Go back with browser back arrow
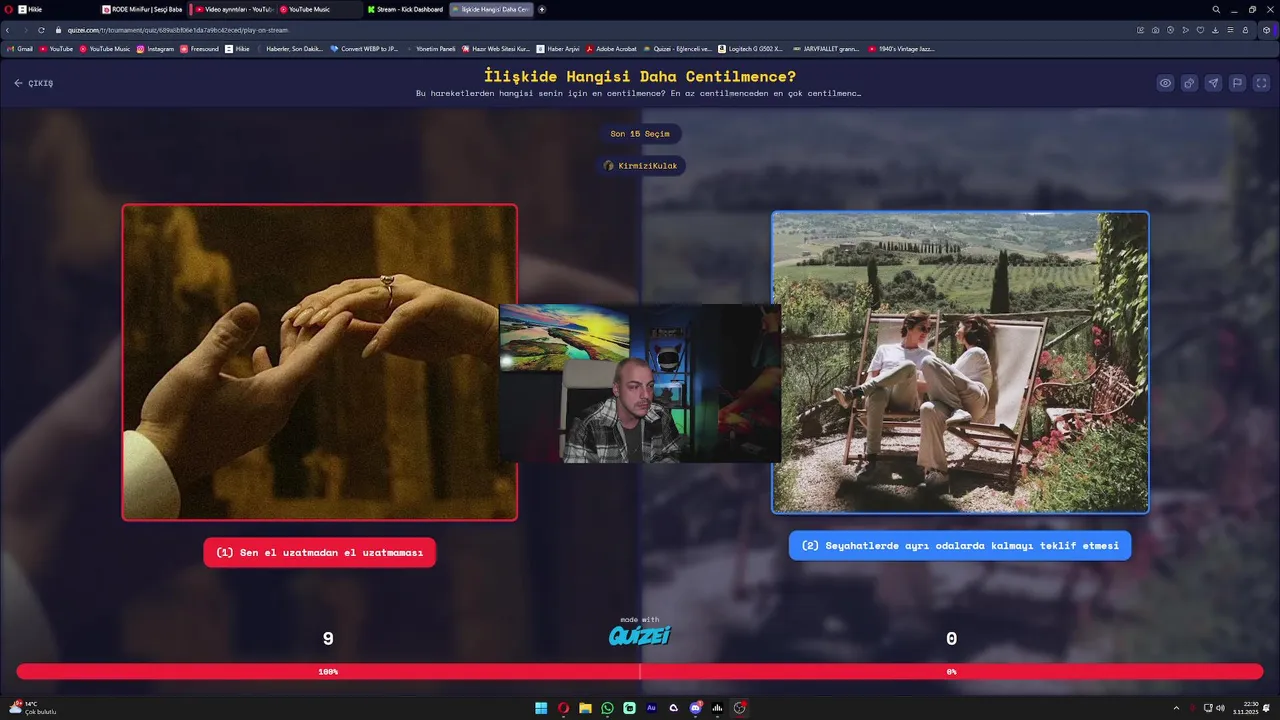Image resolution: width=1280 pixels, height=720 pixels. pos(8,30)
